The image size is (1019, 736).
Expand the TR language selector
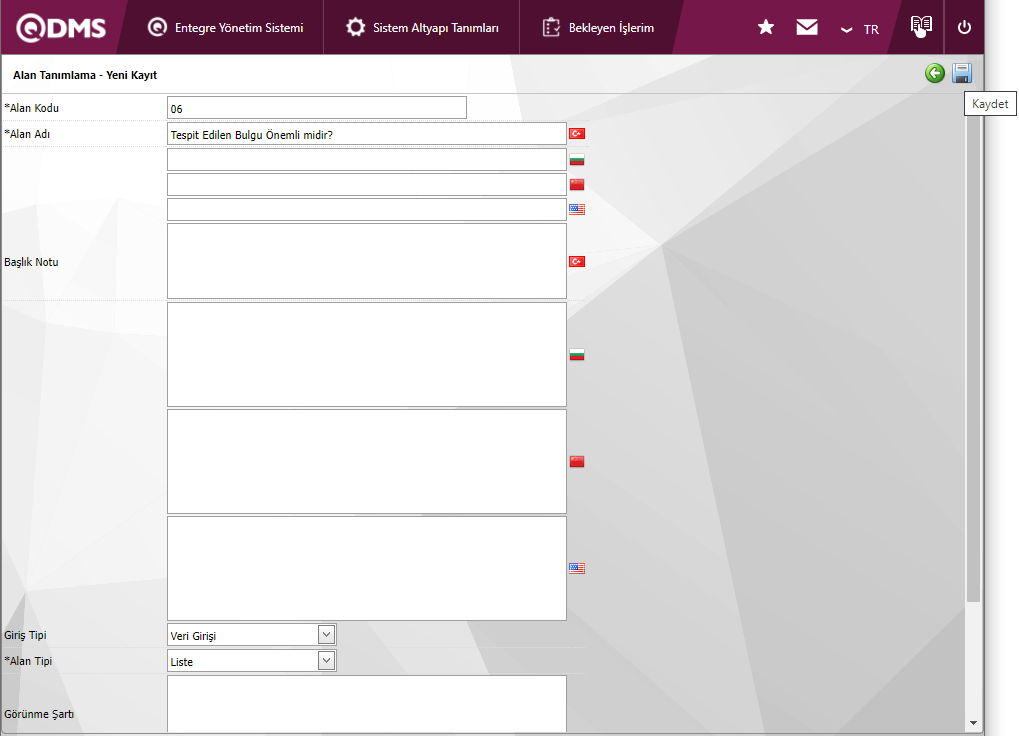860,29
